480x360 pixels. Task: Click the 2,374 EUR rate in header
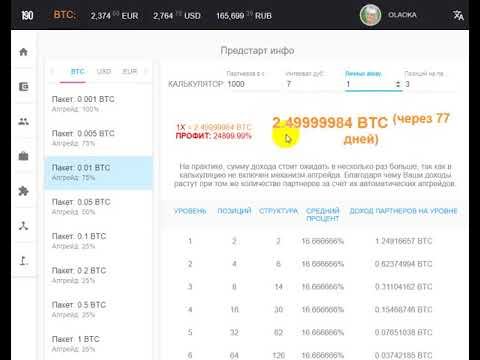point(114,15)
